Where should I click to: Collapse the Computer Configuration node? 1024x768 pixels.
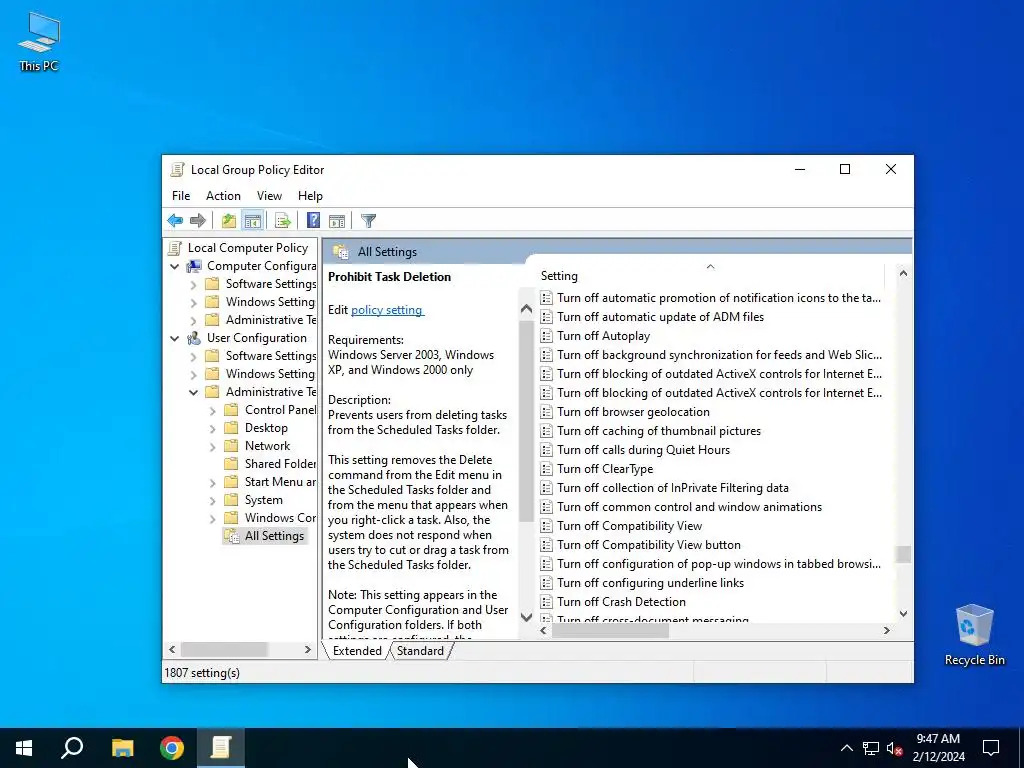click(174, 266)
